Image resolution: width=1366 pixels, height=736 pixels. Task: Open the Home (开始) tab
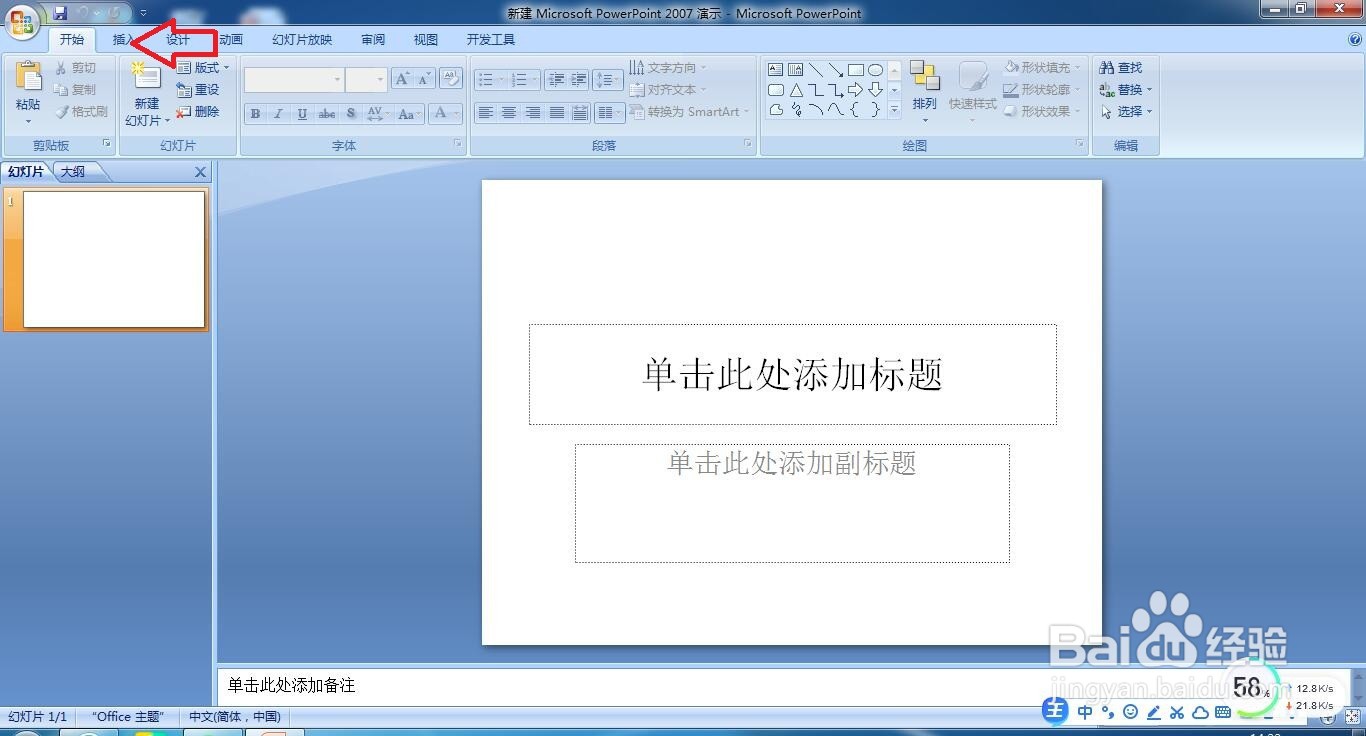pyautogui.click(x=72, y=40)
